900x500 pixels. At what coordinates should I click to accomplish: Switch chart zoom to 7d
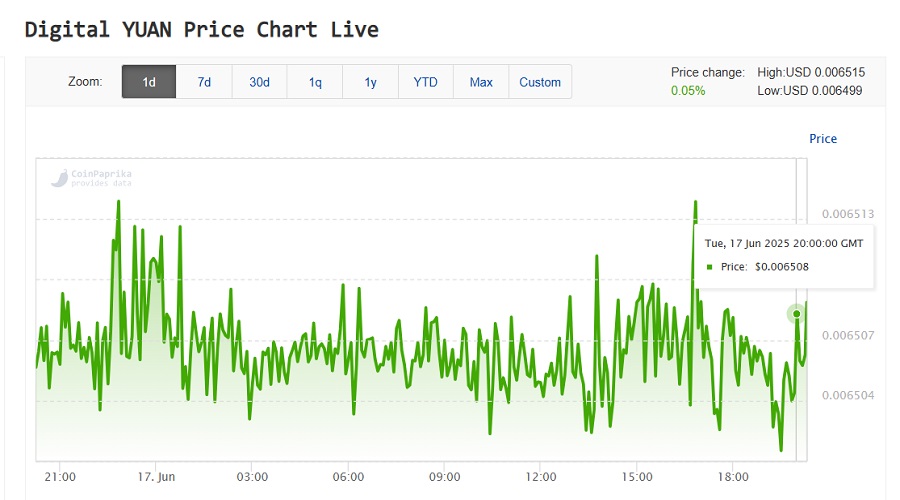click(204, 82)
